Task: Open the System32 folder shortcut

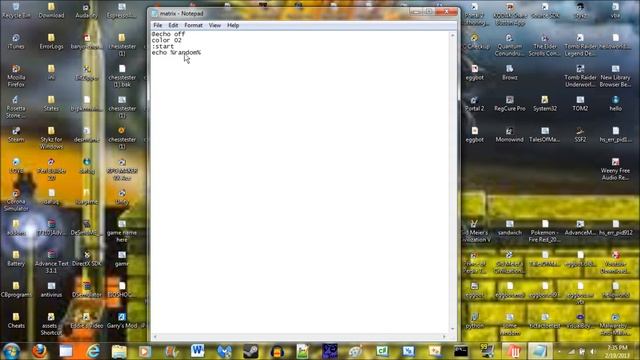Action: pos(545,104)
